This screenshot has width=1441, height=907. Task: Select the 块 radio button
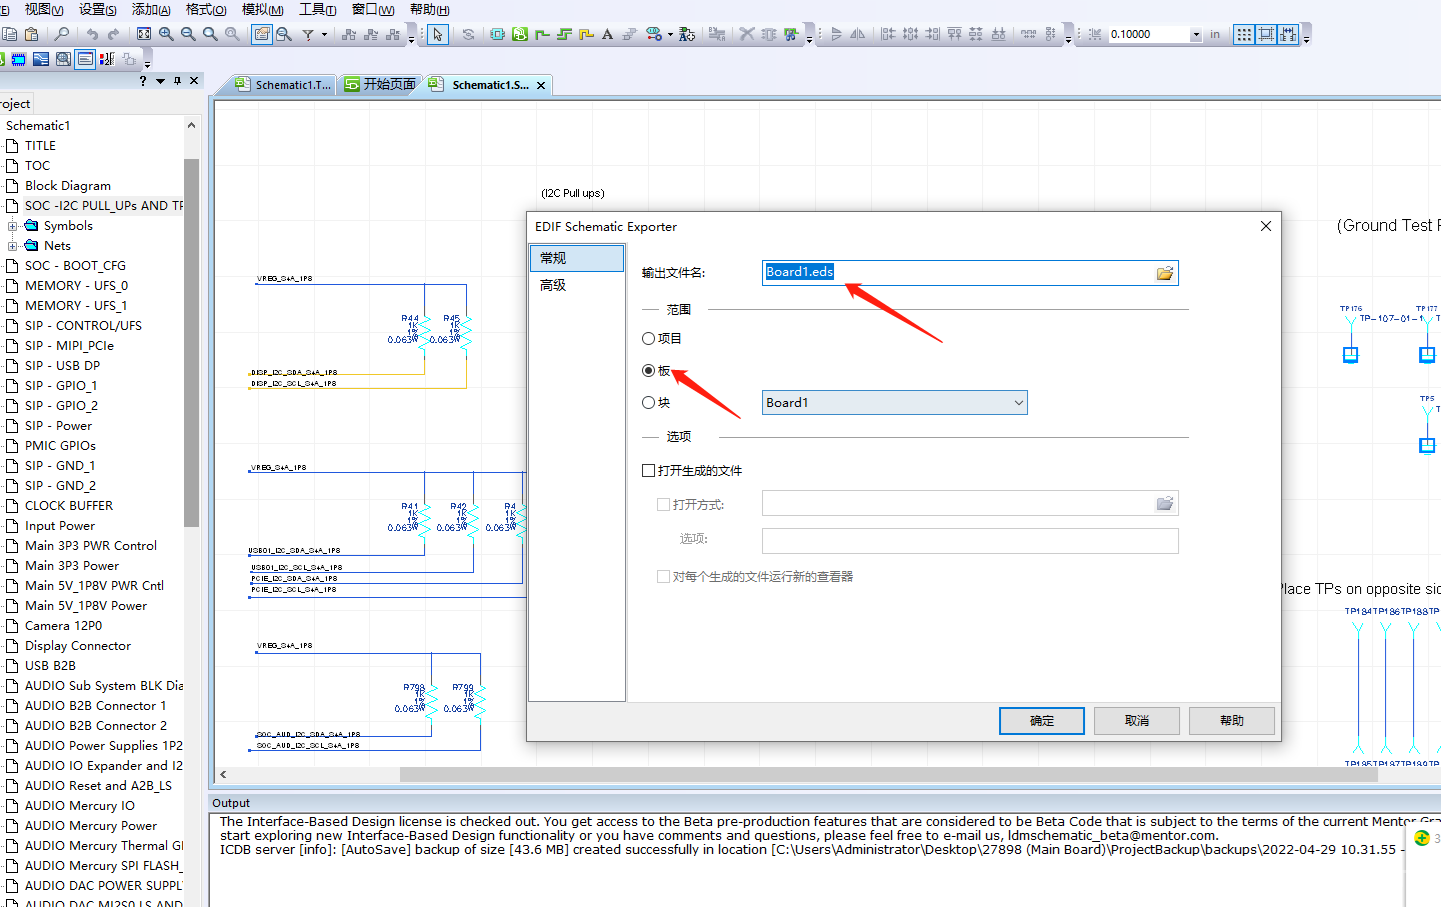[648, 403]
